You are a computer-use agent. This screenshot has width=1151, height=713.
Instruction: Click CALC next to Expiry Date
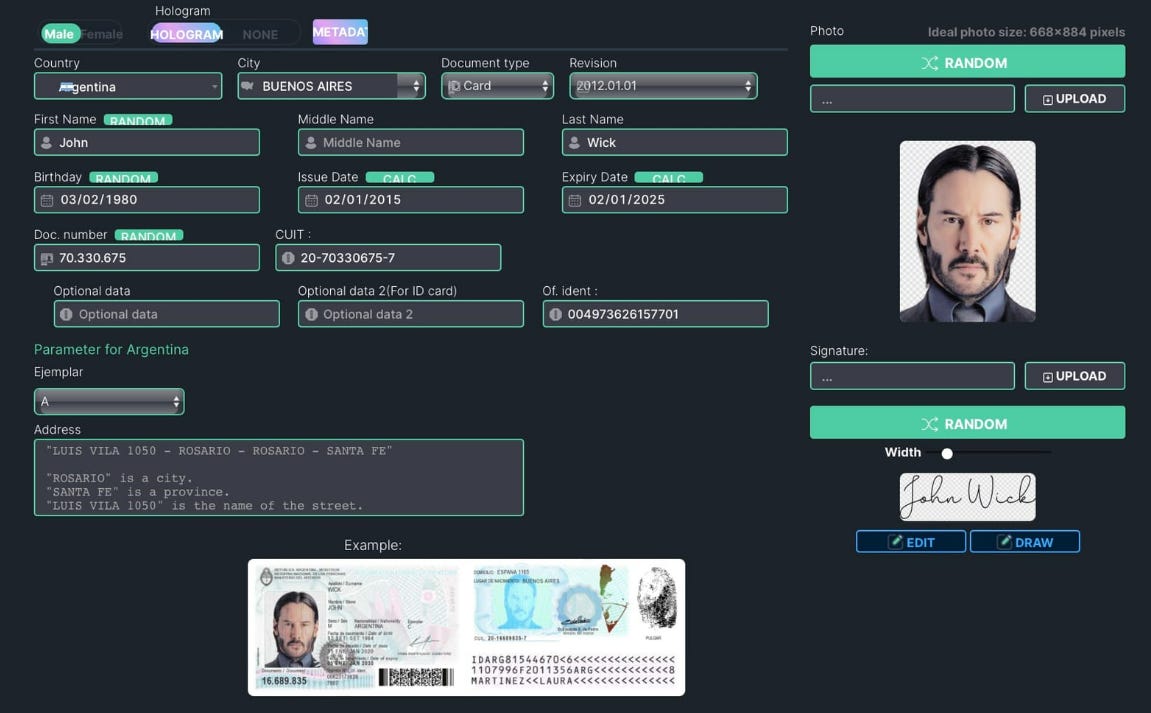pyautogui.click(x=669, y=178)
